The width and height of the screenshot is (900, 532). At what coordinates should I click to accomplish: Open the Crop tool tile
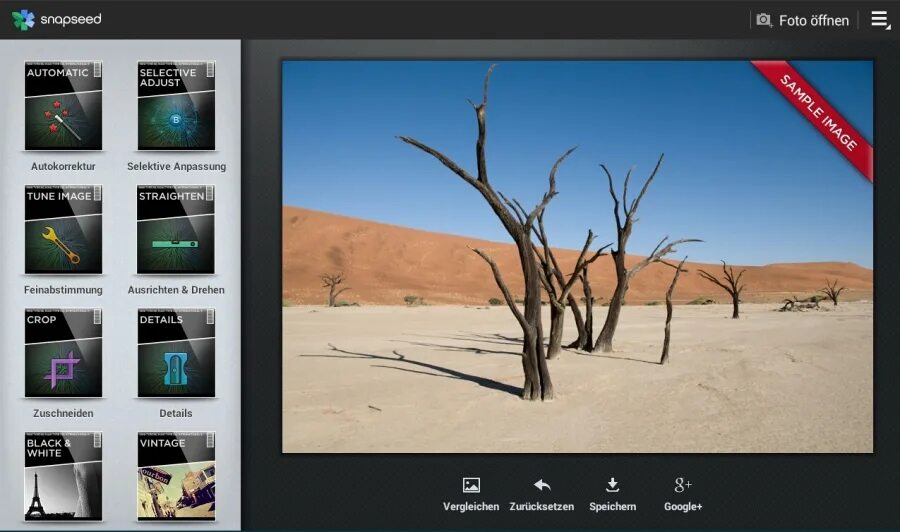tap(63, 352)
